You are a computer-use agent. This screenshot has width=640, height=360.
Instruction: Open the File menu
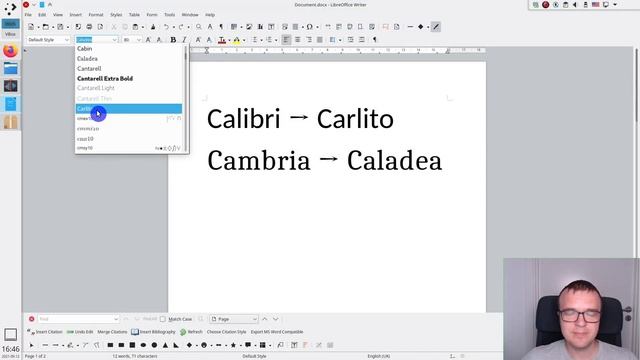28,15
